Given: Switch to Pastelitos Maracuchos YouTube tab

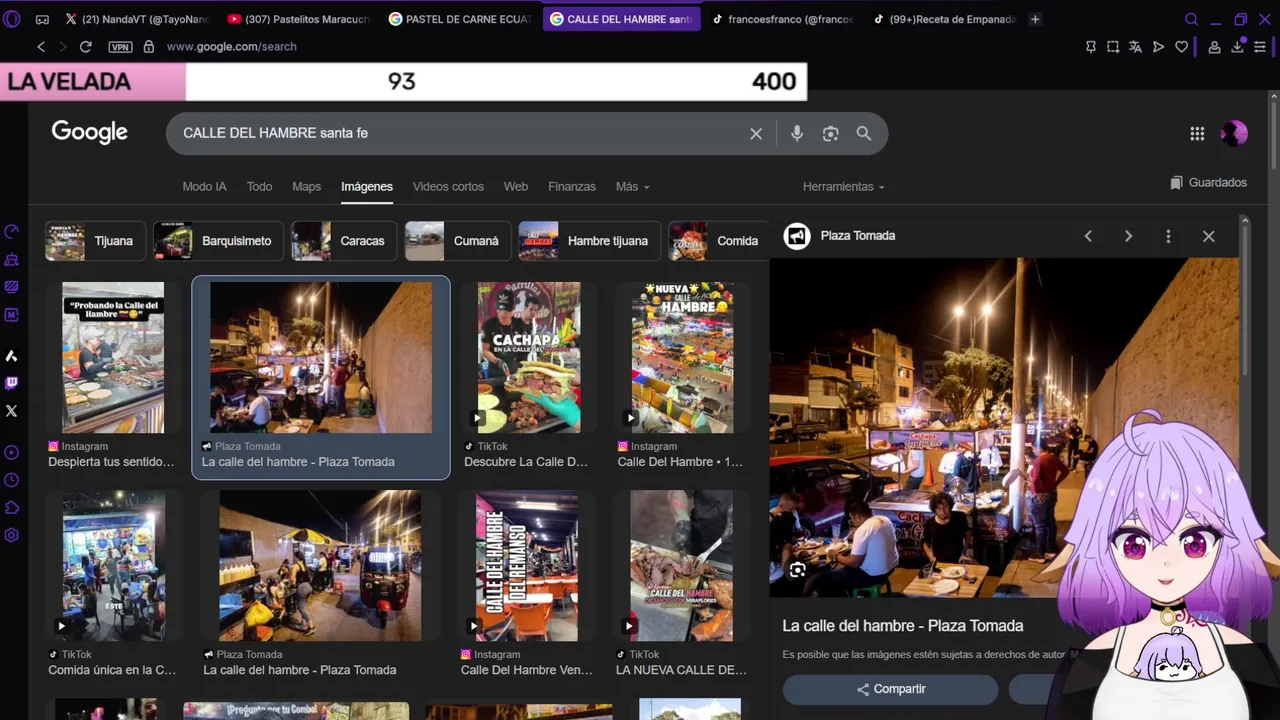Looking at the screenshot, I should (x=298, y=19).
